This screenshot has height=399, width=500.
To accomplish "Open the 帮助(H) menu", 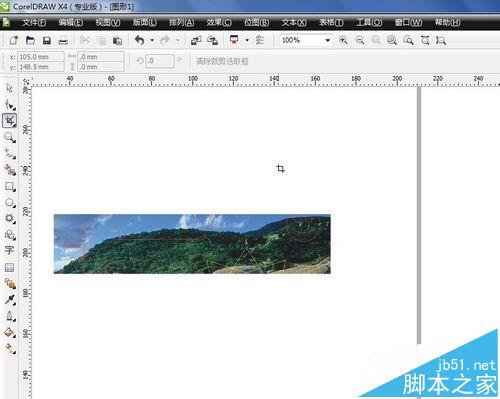I will [x=448, y=23].
